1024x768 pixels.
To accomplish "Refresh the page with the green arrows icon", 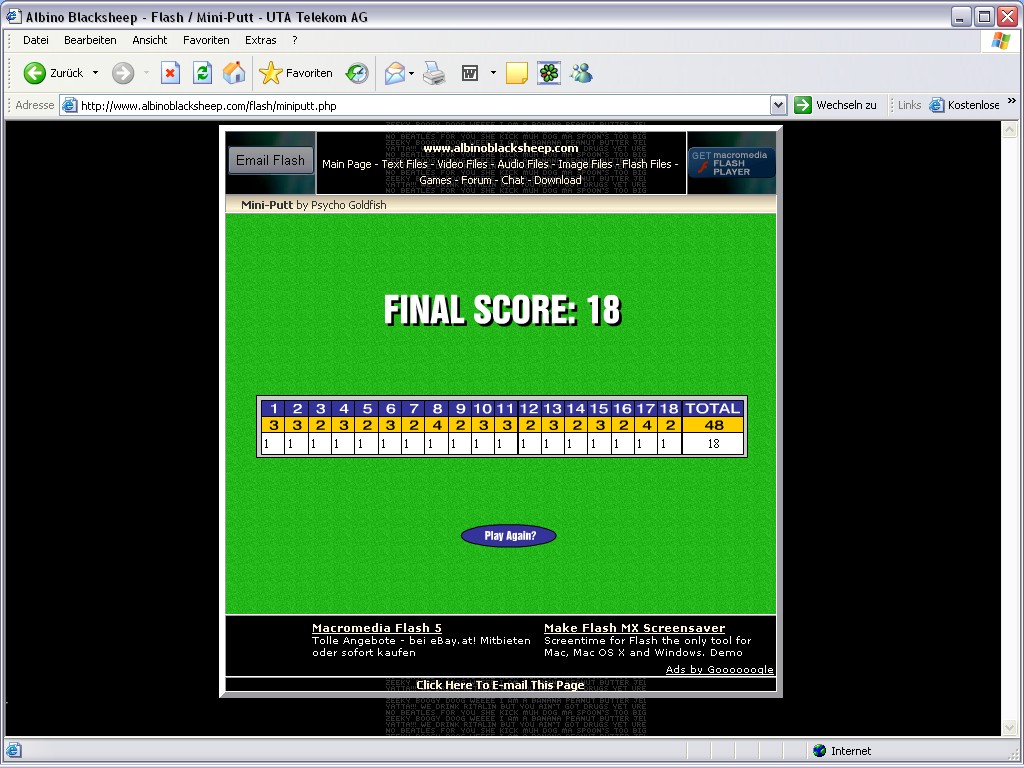I will (x=202, y=73).
